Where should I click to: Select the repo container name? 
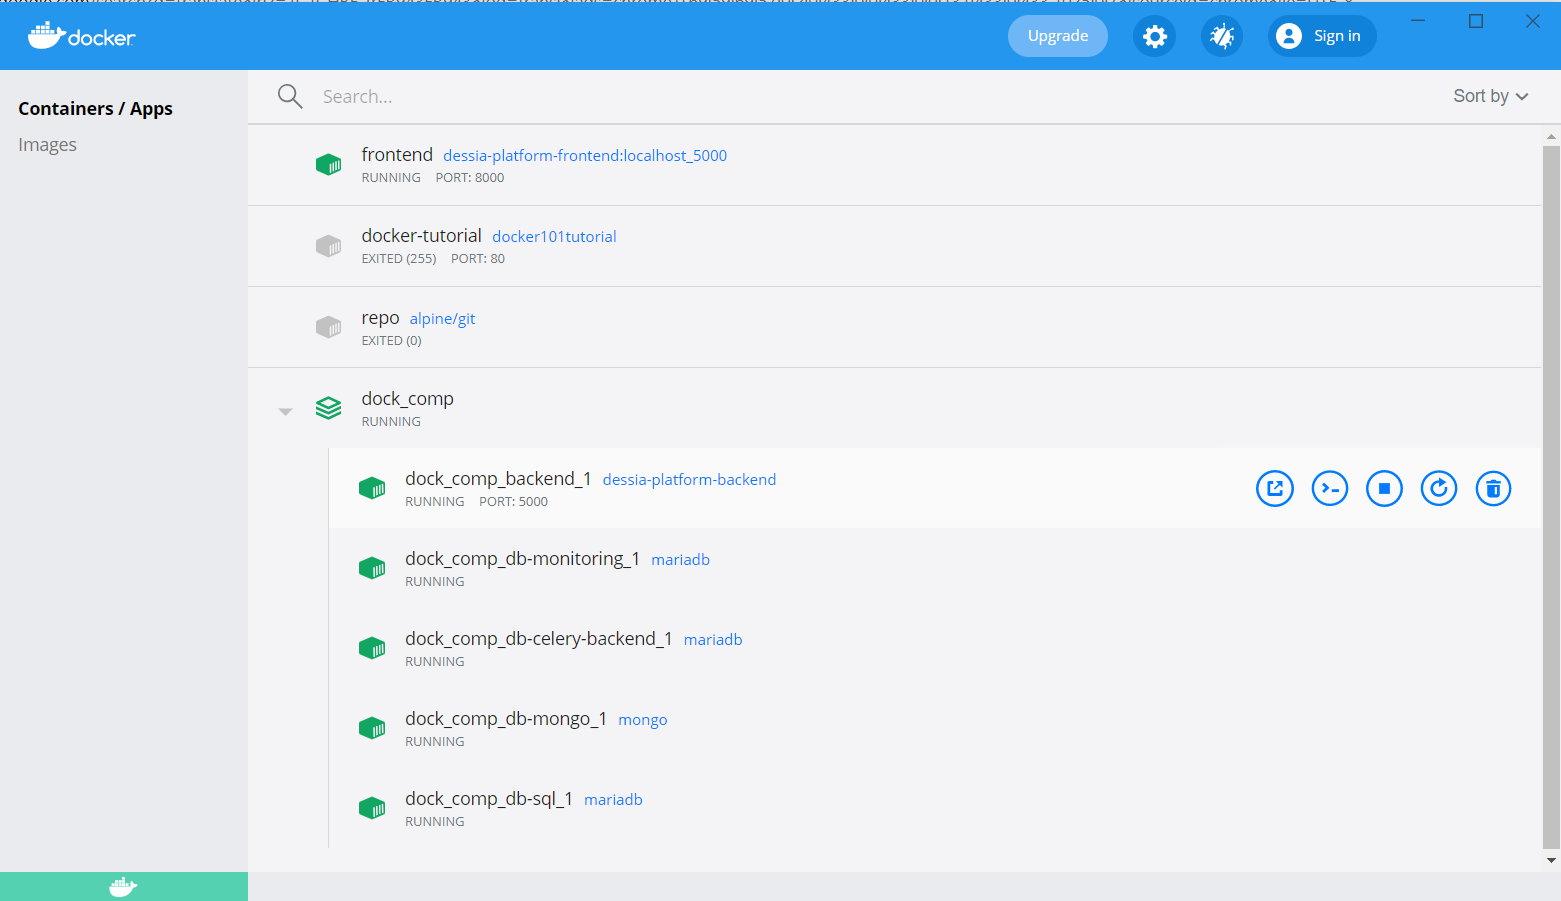380,318
